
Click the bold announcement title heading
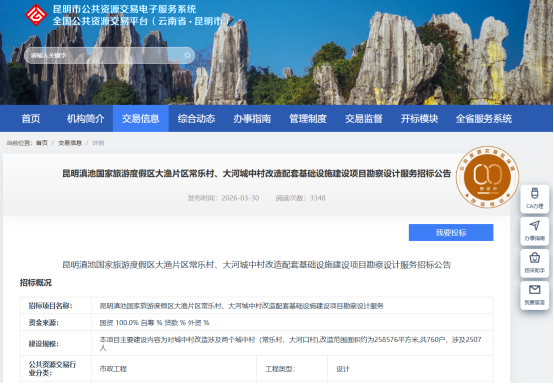[x=257, y=173]
